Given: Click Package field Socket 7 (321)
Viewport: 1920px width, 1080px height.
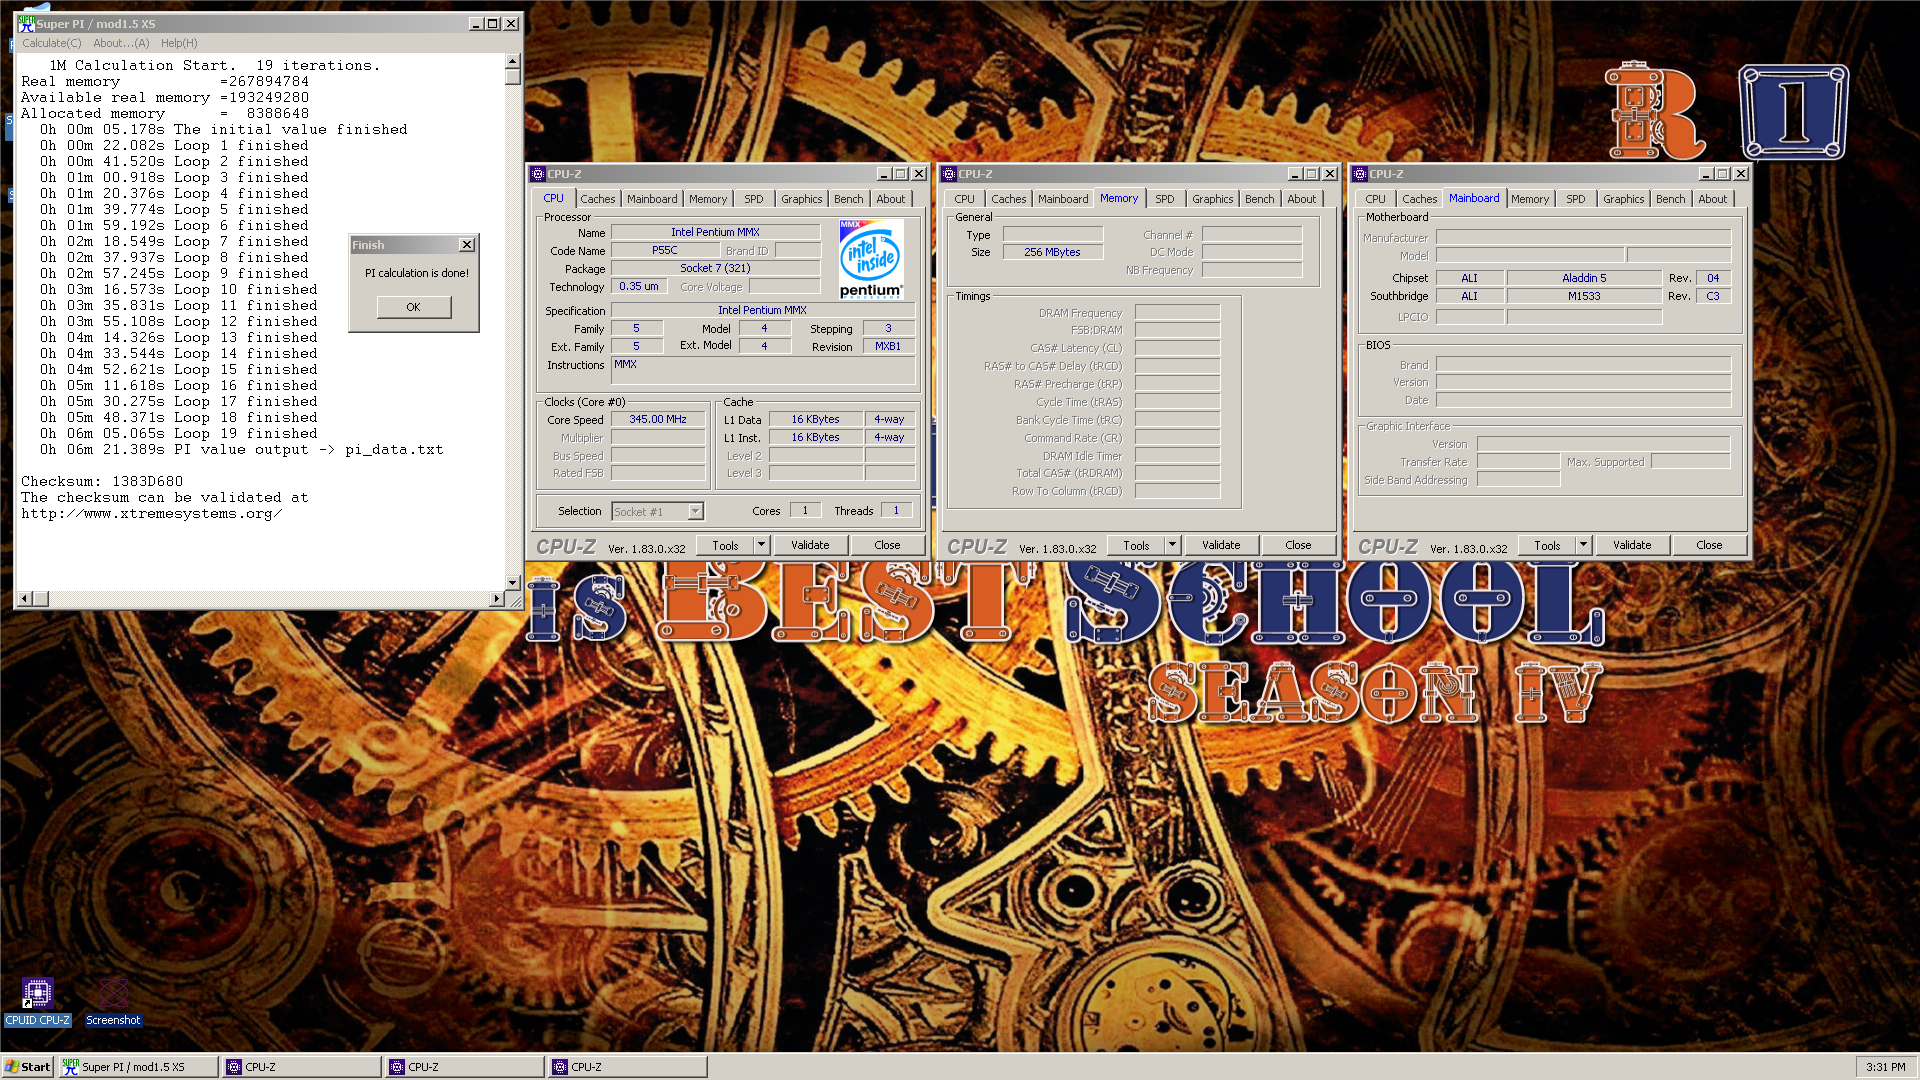Looking at the screenshot, I should [715, 268].
